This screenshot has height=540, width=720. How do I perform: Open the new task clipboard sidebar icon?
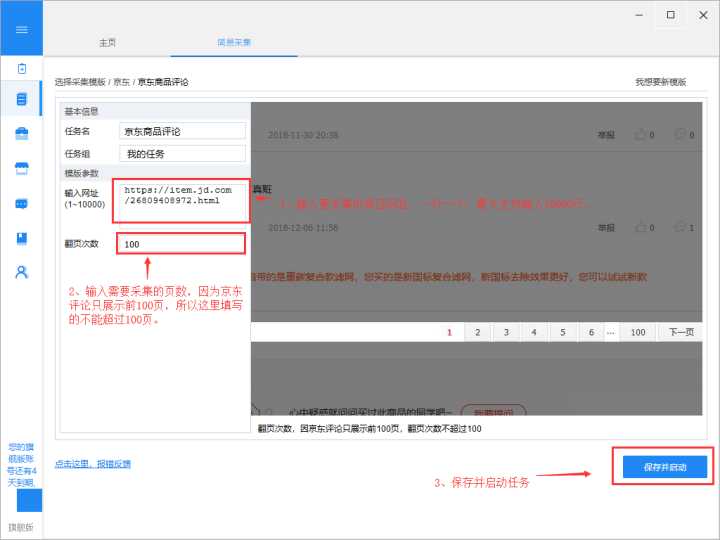[22, 69]
